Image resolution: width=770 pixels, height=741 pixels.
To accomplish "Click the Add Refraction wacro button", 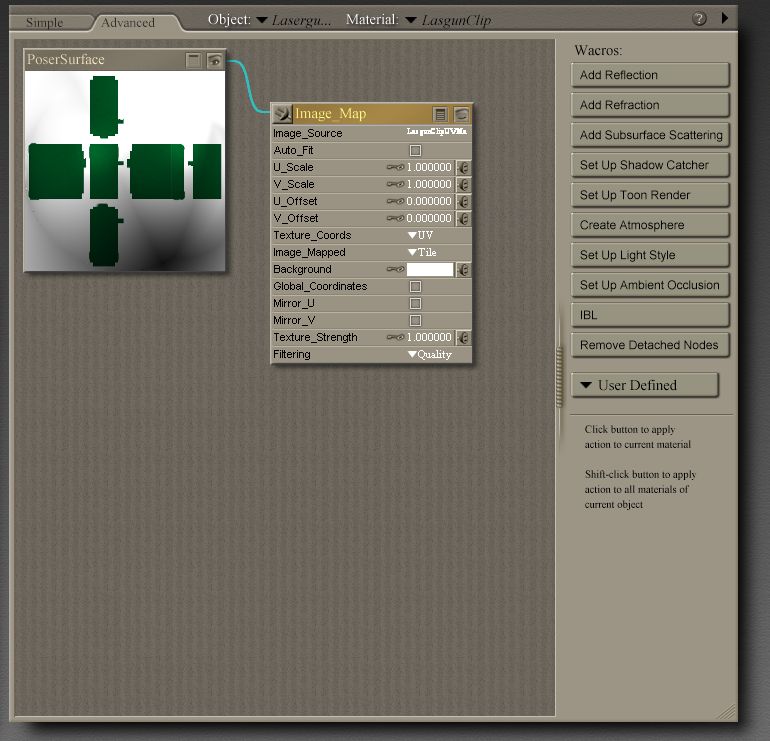I will pyautogui.click(x=650, y=105).
